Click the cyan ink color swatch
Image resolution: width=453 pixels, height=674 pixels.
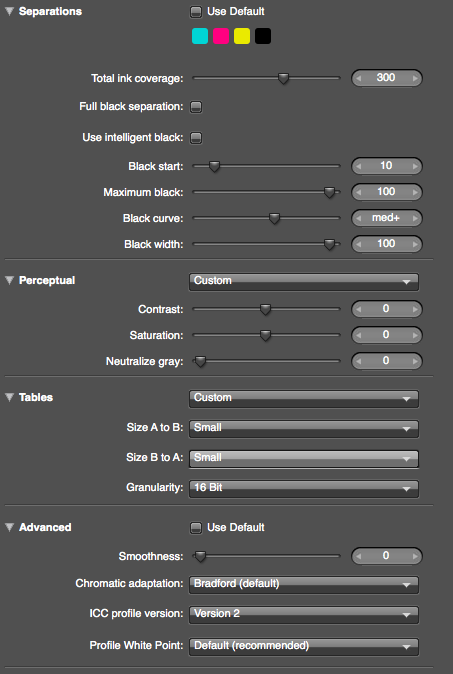[200, 37]
